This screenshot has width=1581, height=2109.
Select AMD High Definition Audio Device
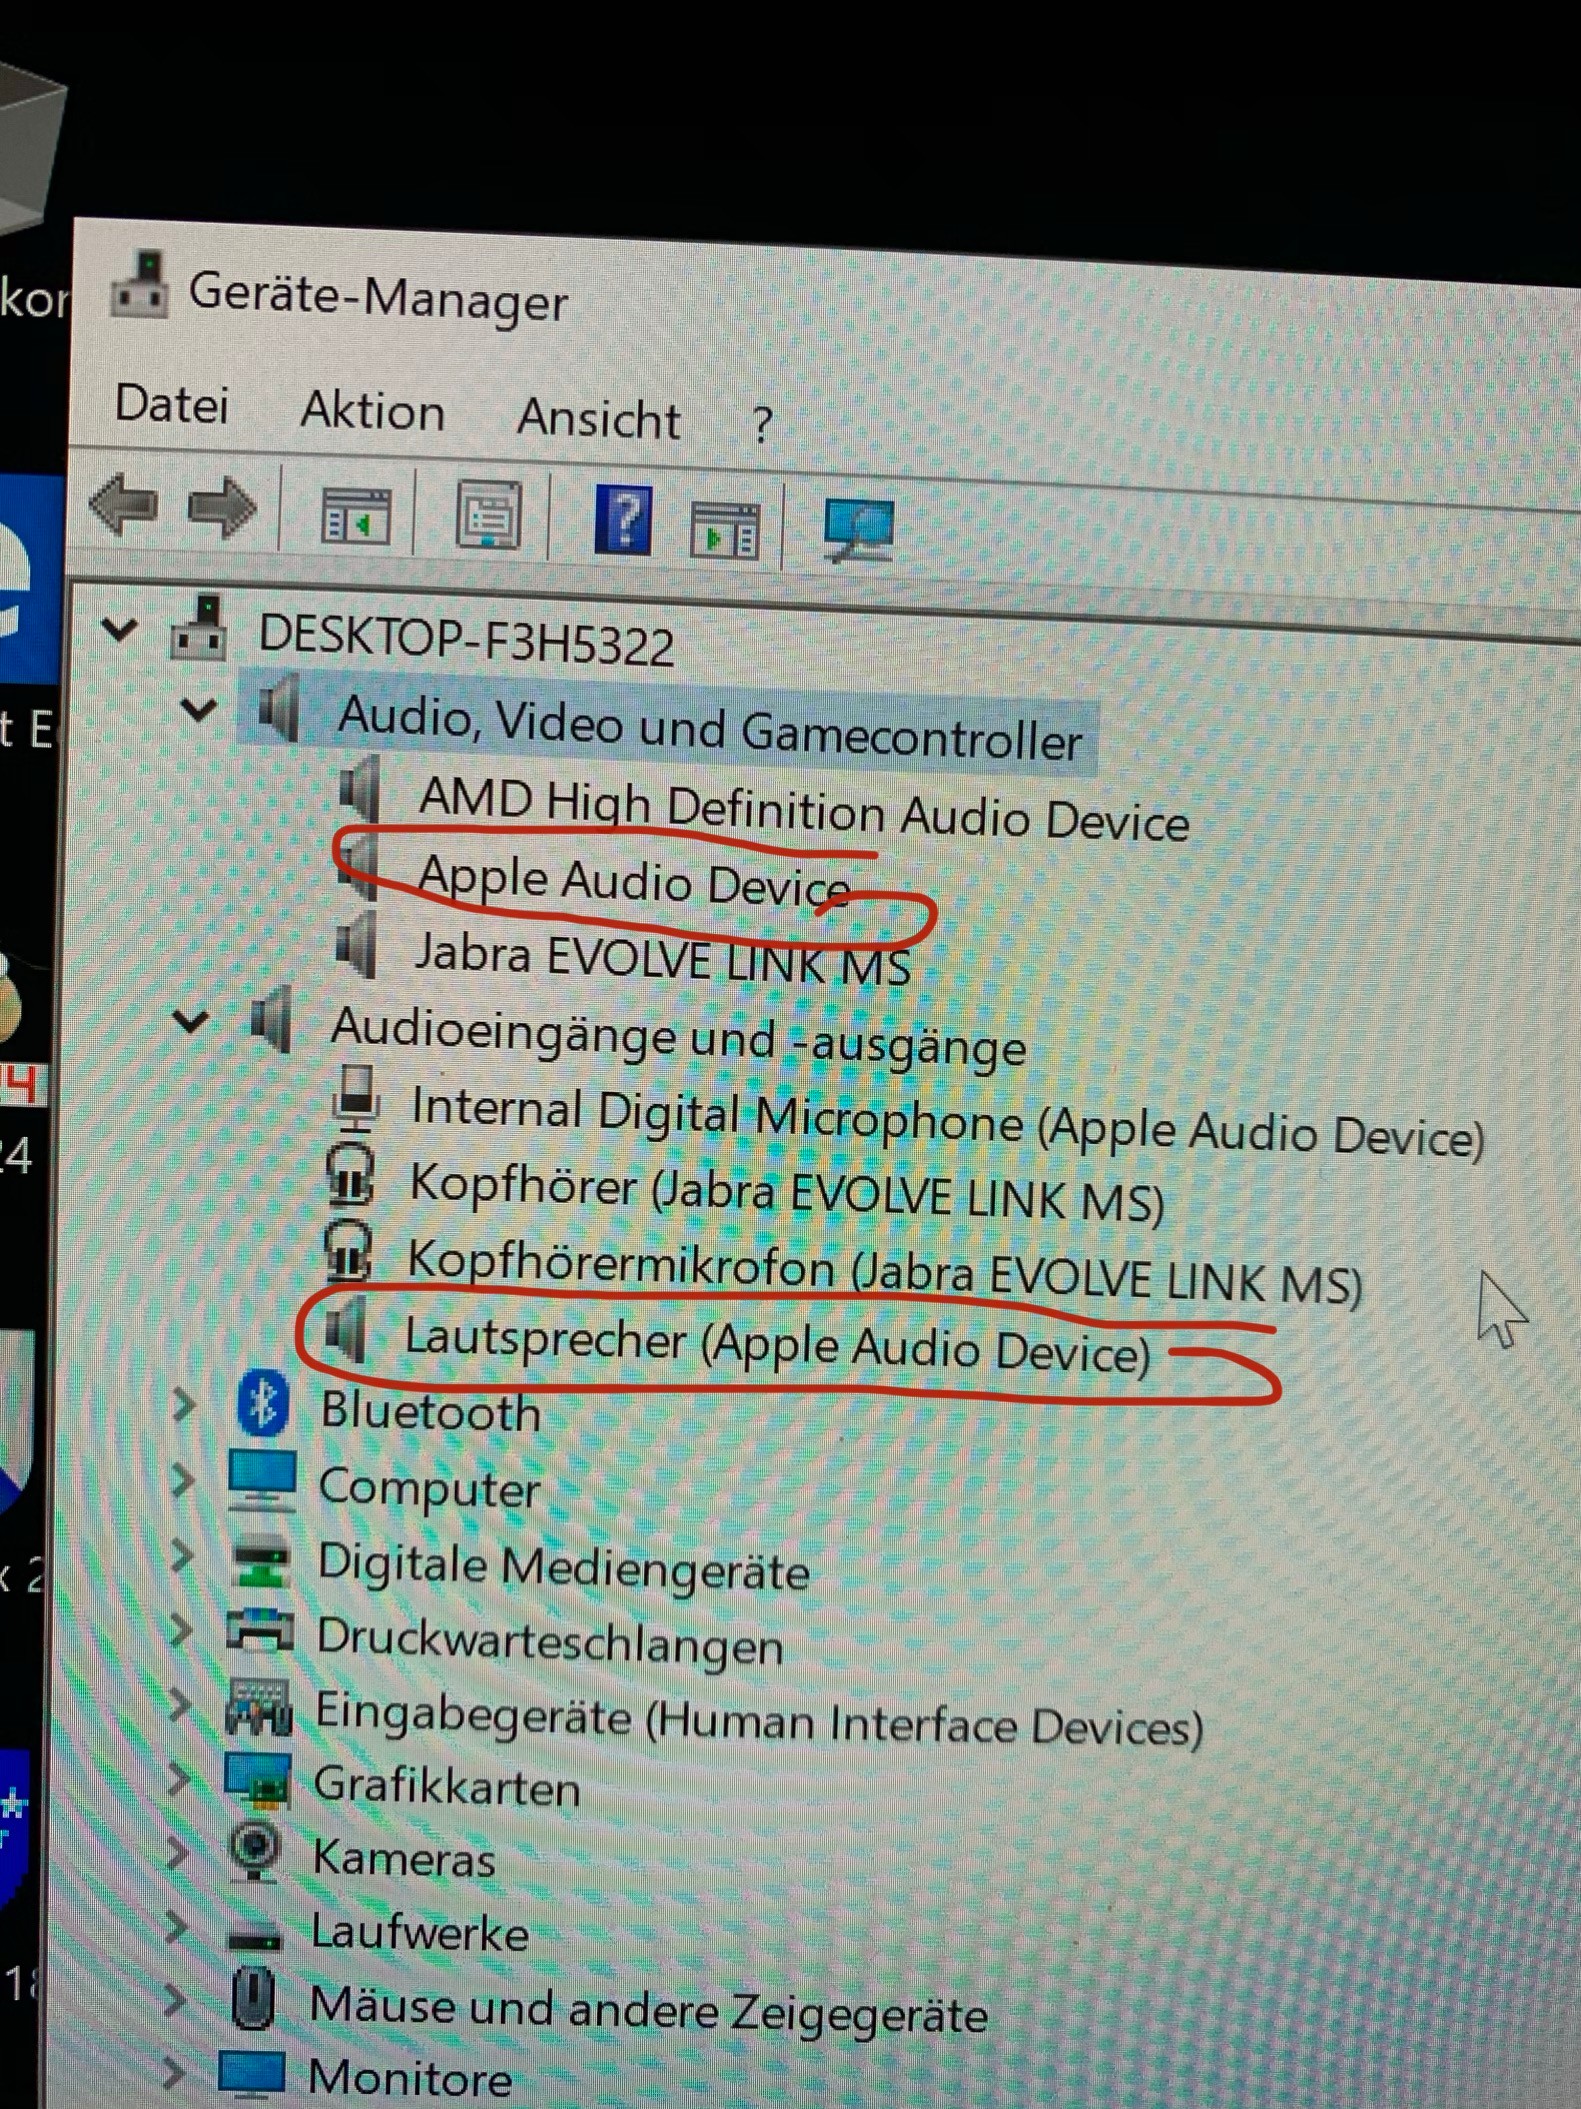[x=805, y=810]
